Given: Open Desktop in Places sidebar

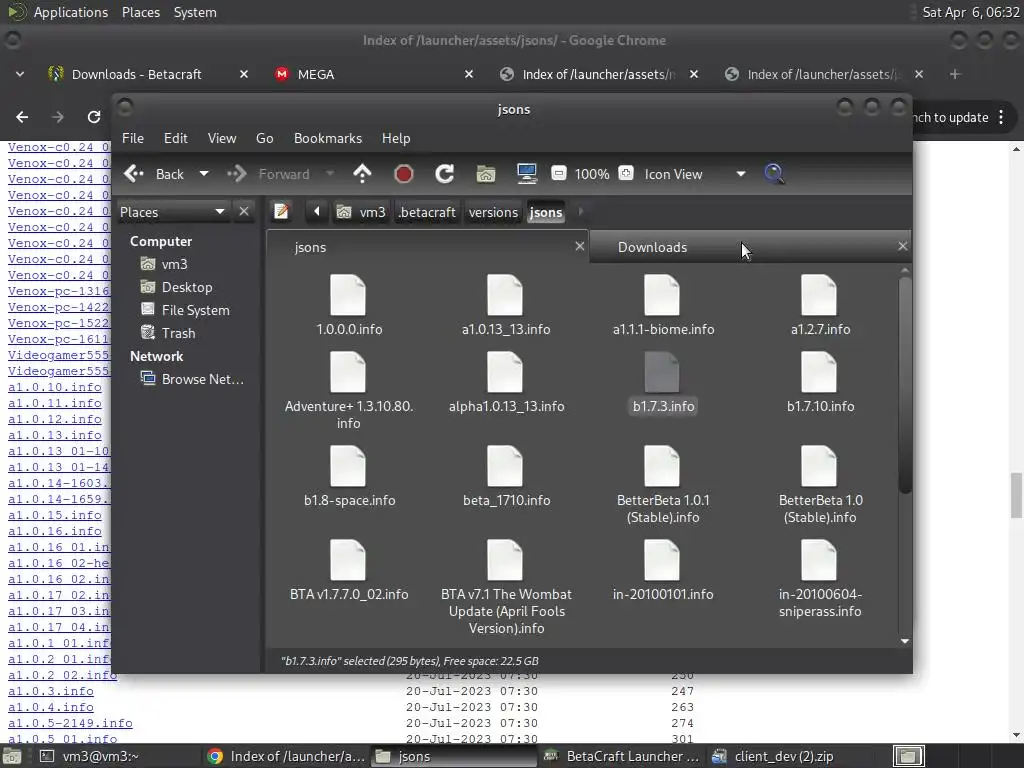Looking at the screenshot, I should 176,287.
